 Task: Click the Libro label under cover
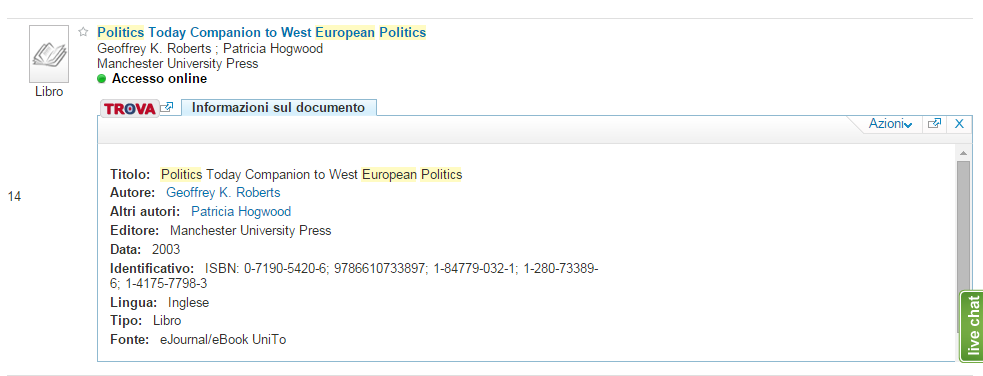pyautogui.click(x=49, y=91)
